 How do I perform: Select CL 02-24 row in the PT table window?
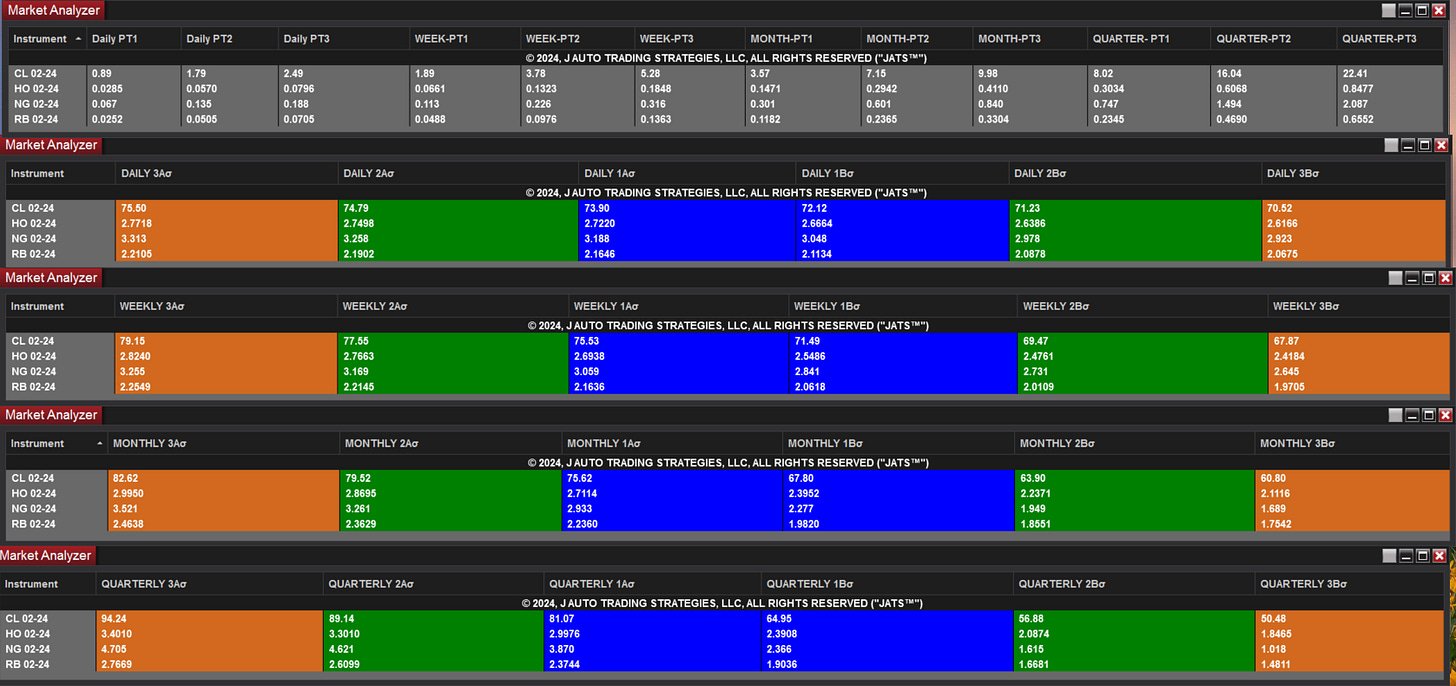pyautogui.click(x=726, y=73)
